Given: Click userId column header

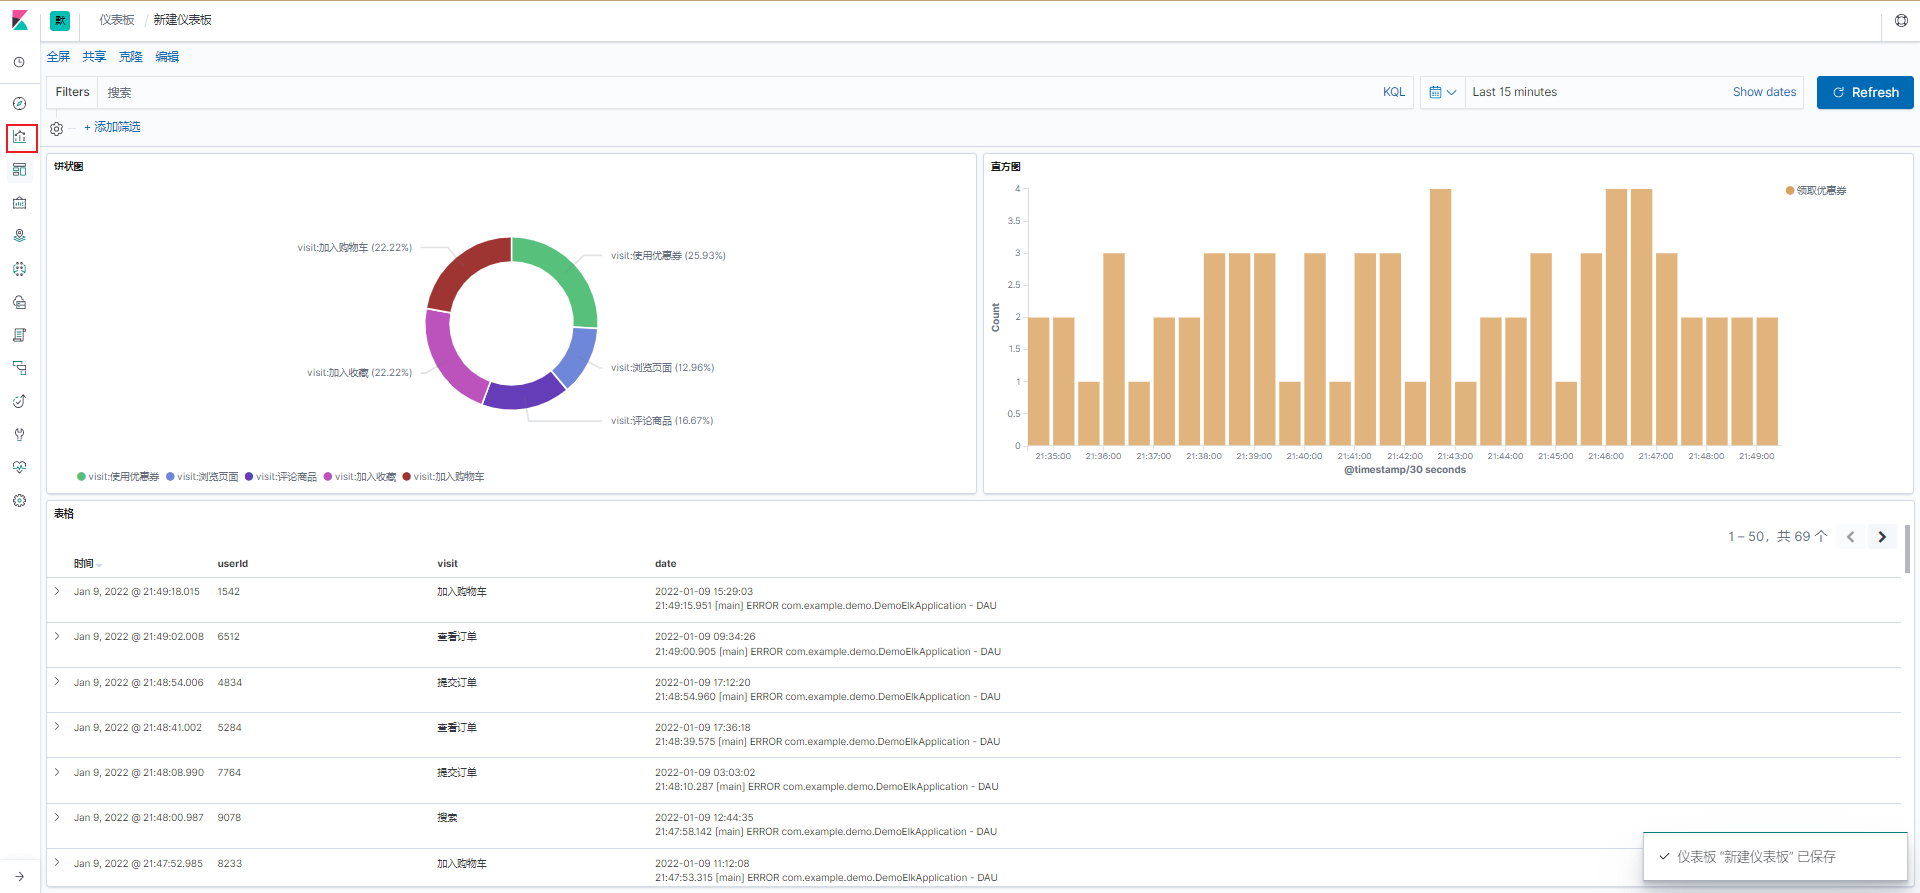Looking at the screenshot, I should pos(233,564).
